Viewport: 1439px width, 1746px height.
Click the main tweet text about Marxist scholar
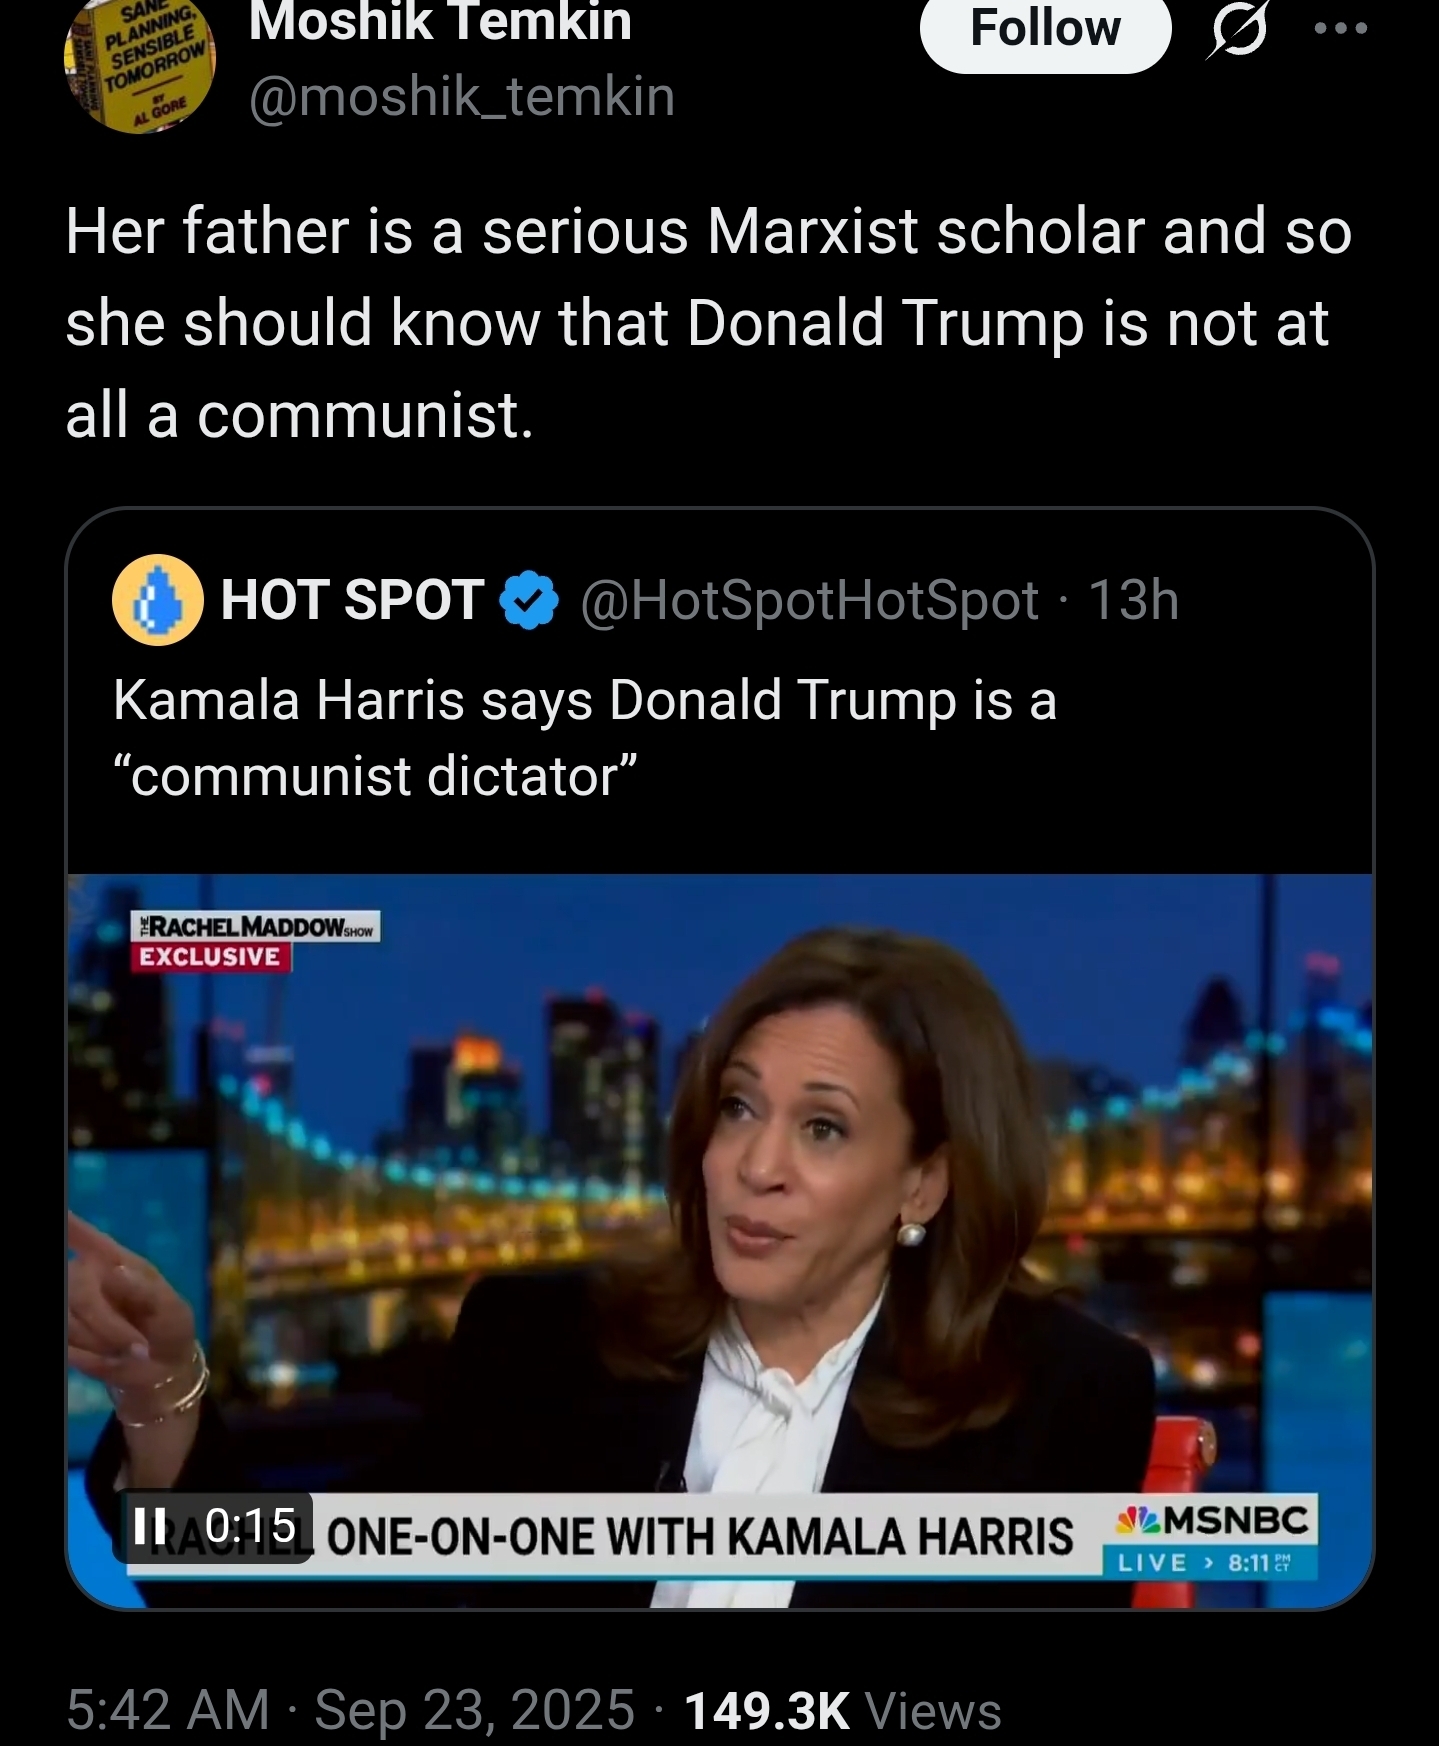[707, 322]
